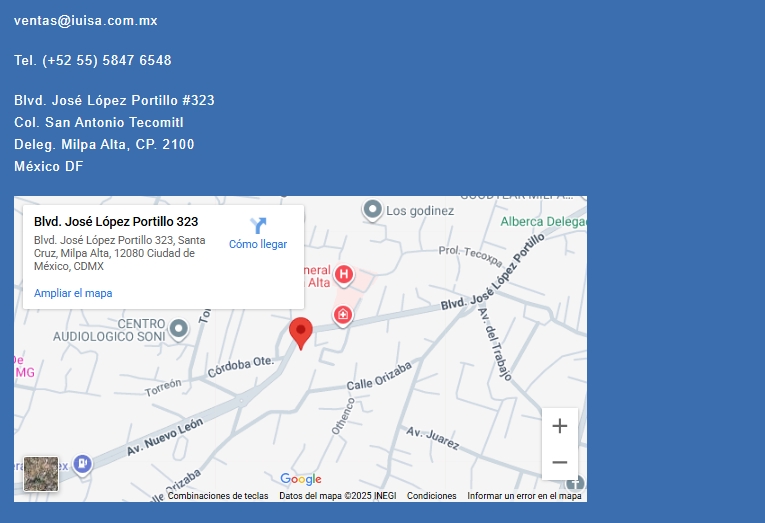Click the red medical cross marker
Image resolution: width=765 pixels, height=523 pixels.
tap(343, 315)
